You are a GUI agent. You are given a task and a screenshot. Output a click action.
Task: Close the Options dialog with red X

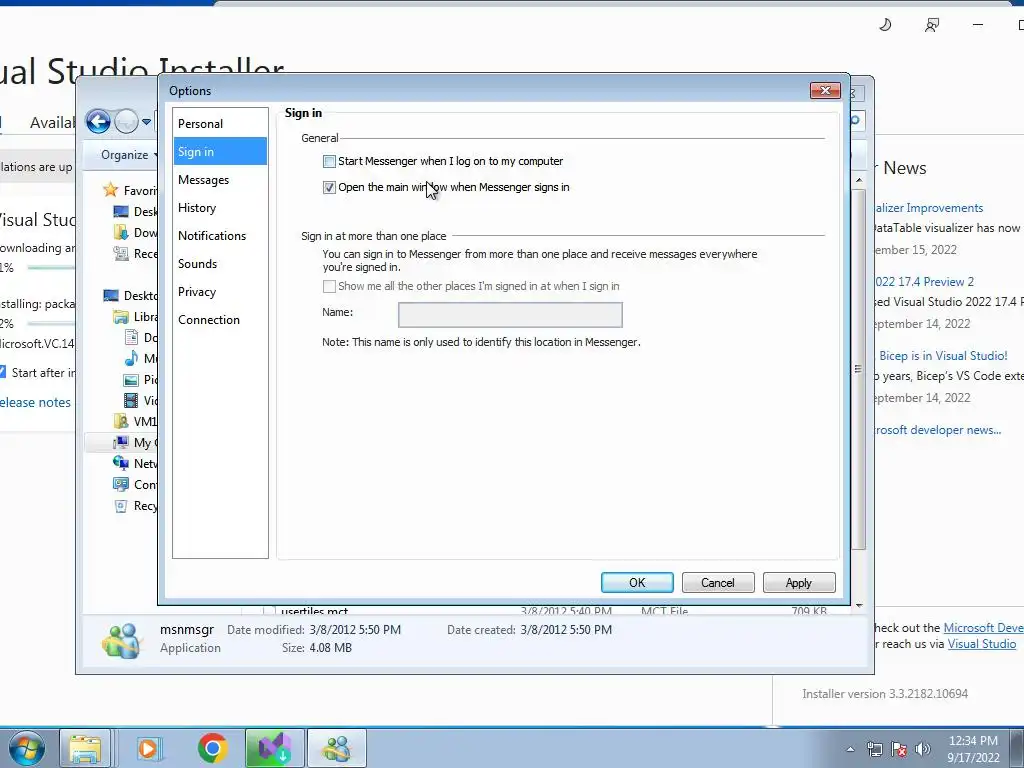coord(825,91)
